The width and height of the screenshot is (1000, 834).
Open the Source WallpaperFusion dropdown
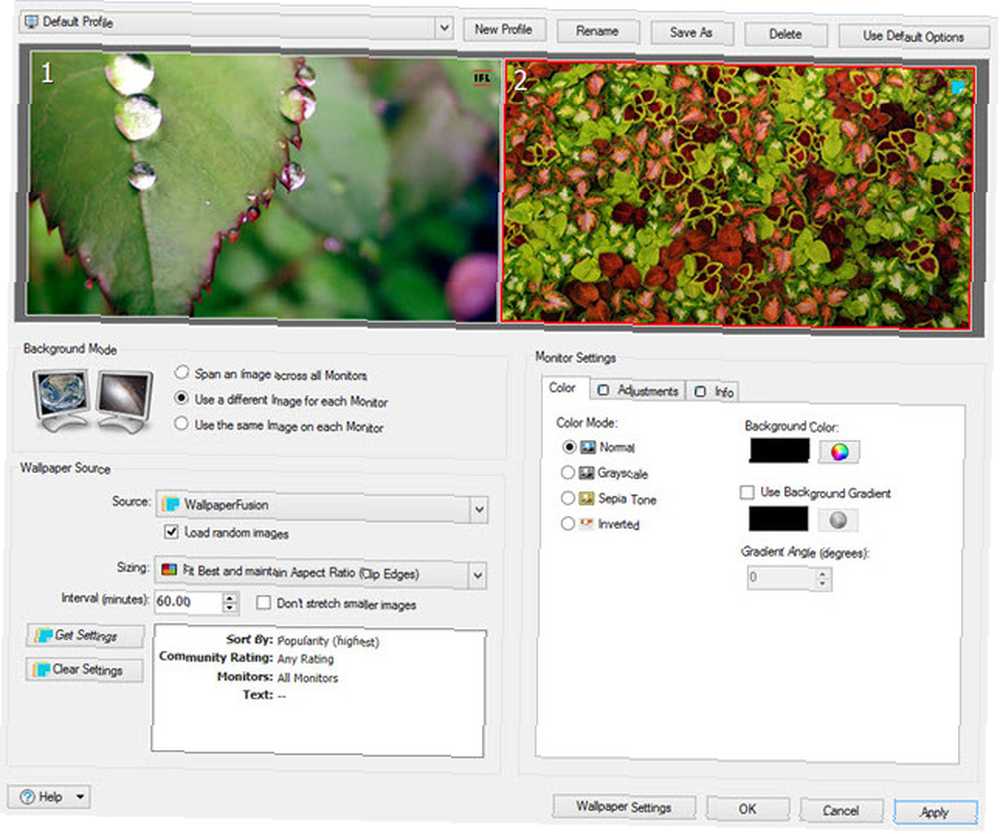tap(479, 509)
